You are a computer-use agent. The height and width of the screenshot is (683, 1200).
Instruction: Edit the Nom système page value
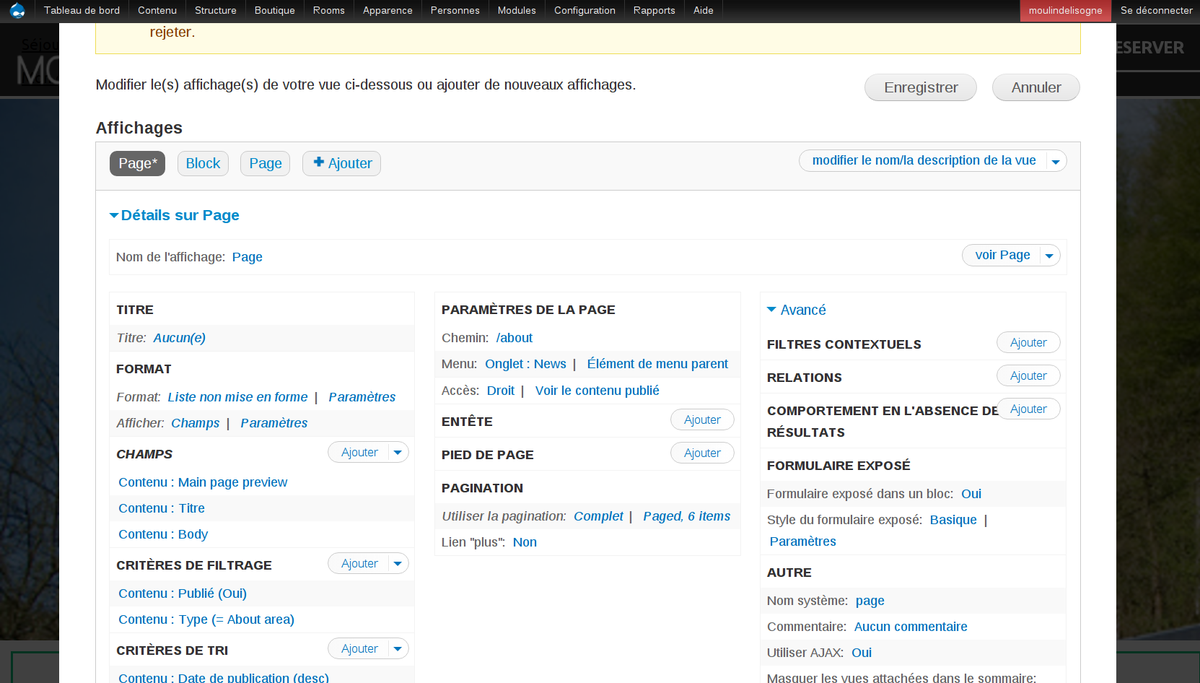pos(870,601)
